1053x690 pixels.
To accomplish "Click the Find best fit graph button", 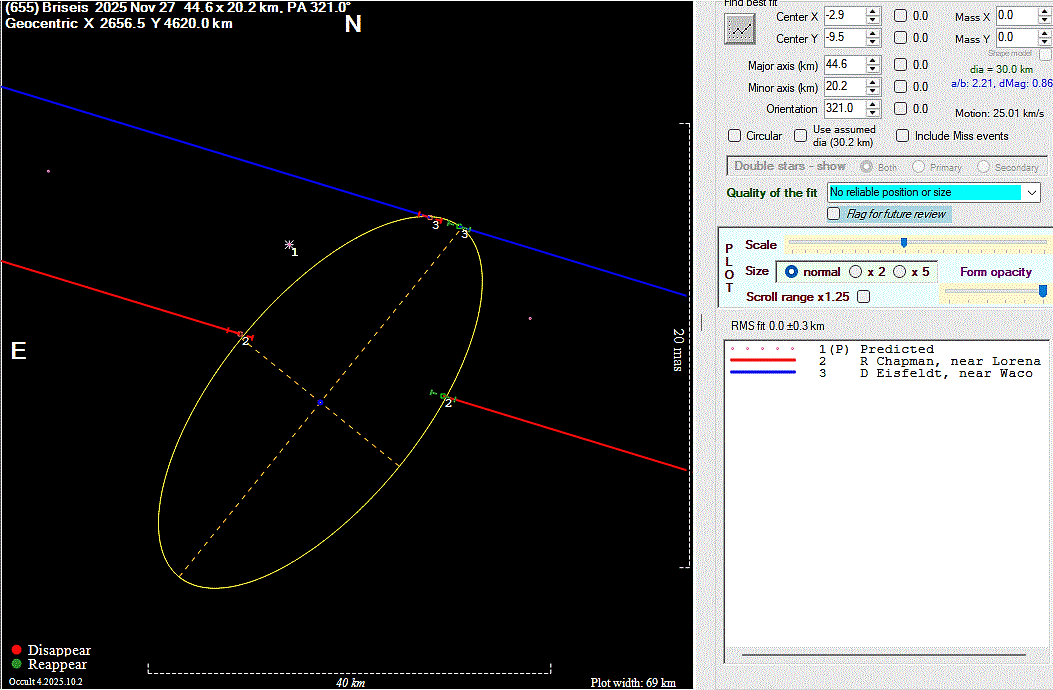I will click(740, 29).
